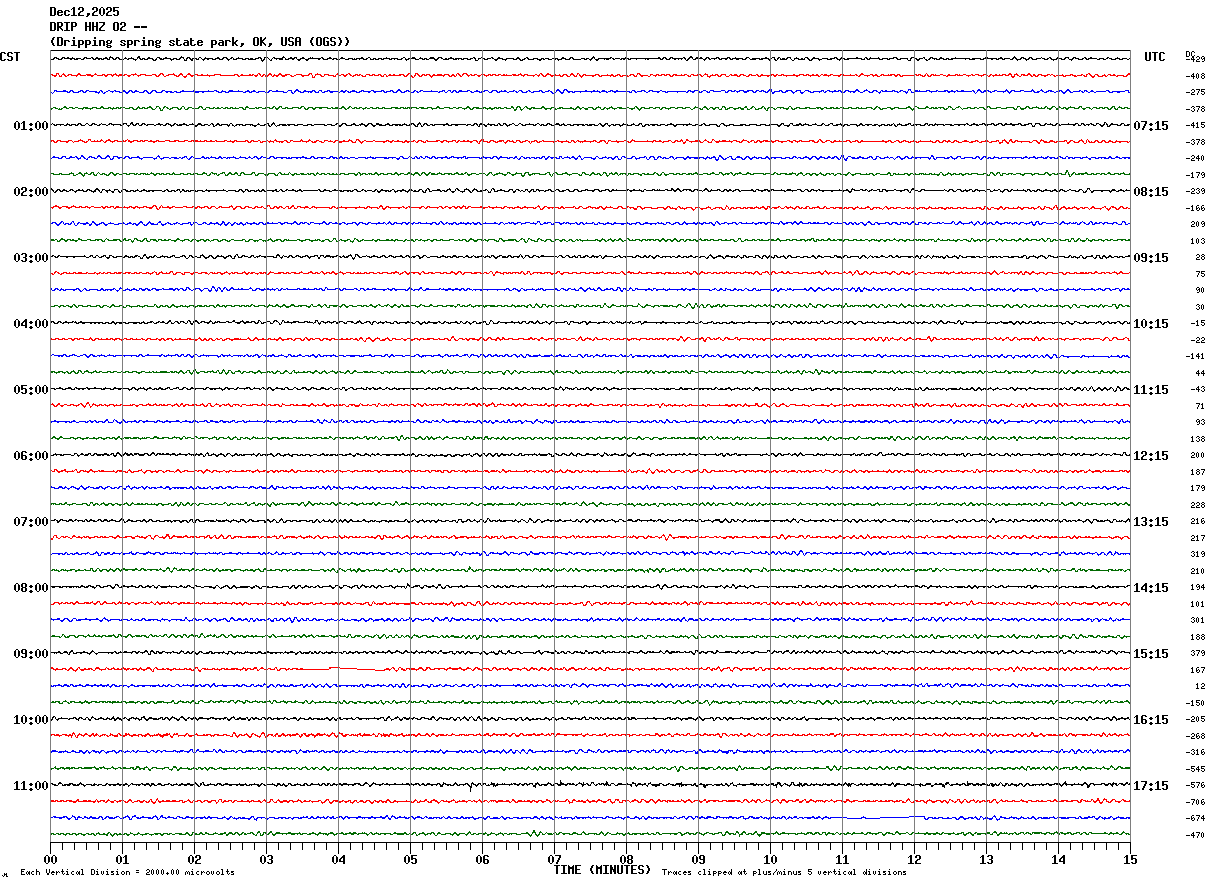Click the 01 minute axis tick label
This screenshot has height=886, width=1210.
[122, 859]
